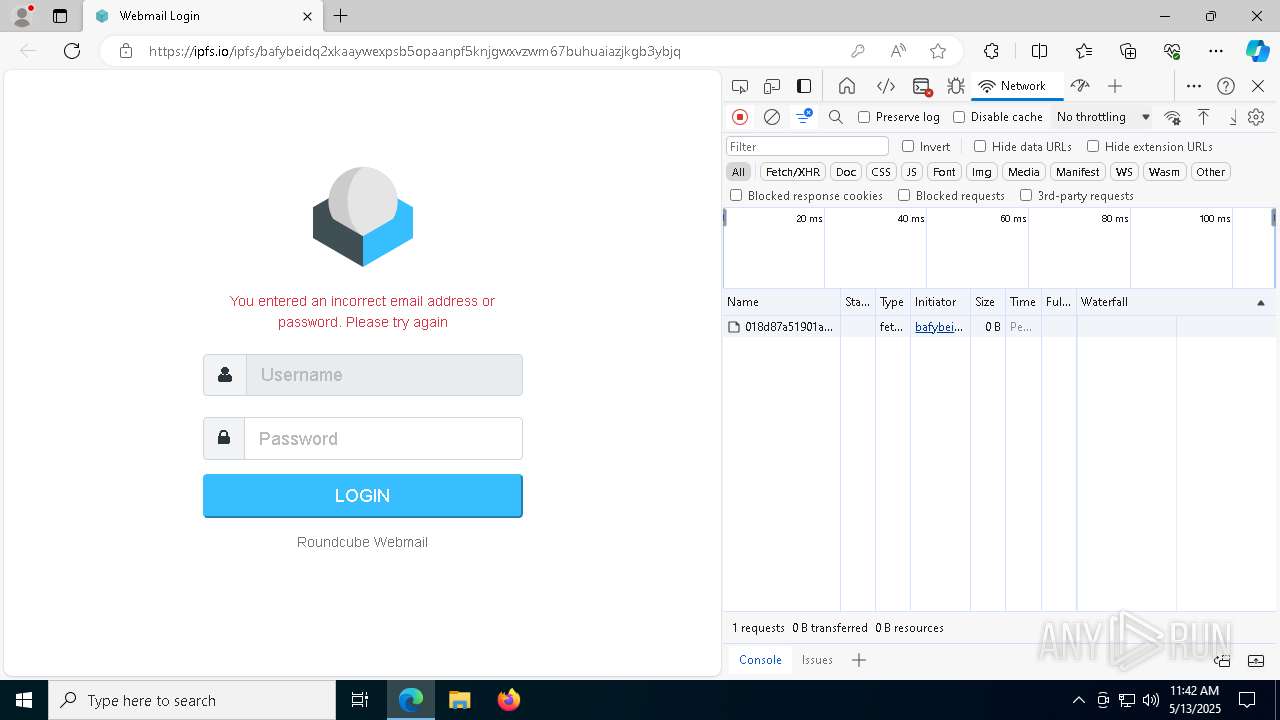The width and height of the screenshot is (1280, 720).
Task: Open network search magnifier
Action: 836,117
